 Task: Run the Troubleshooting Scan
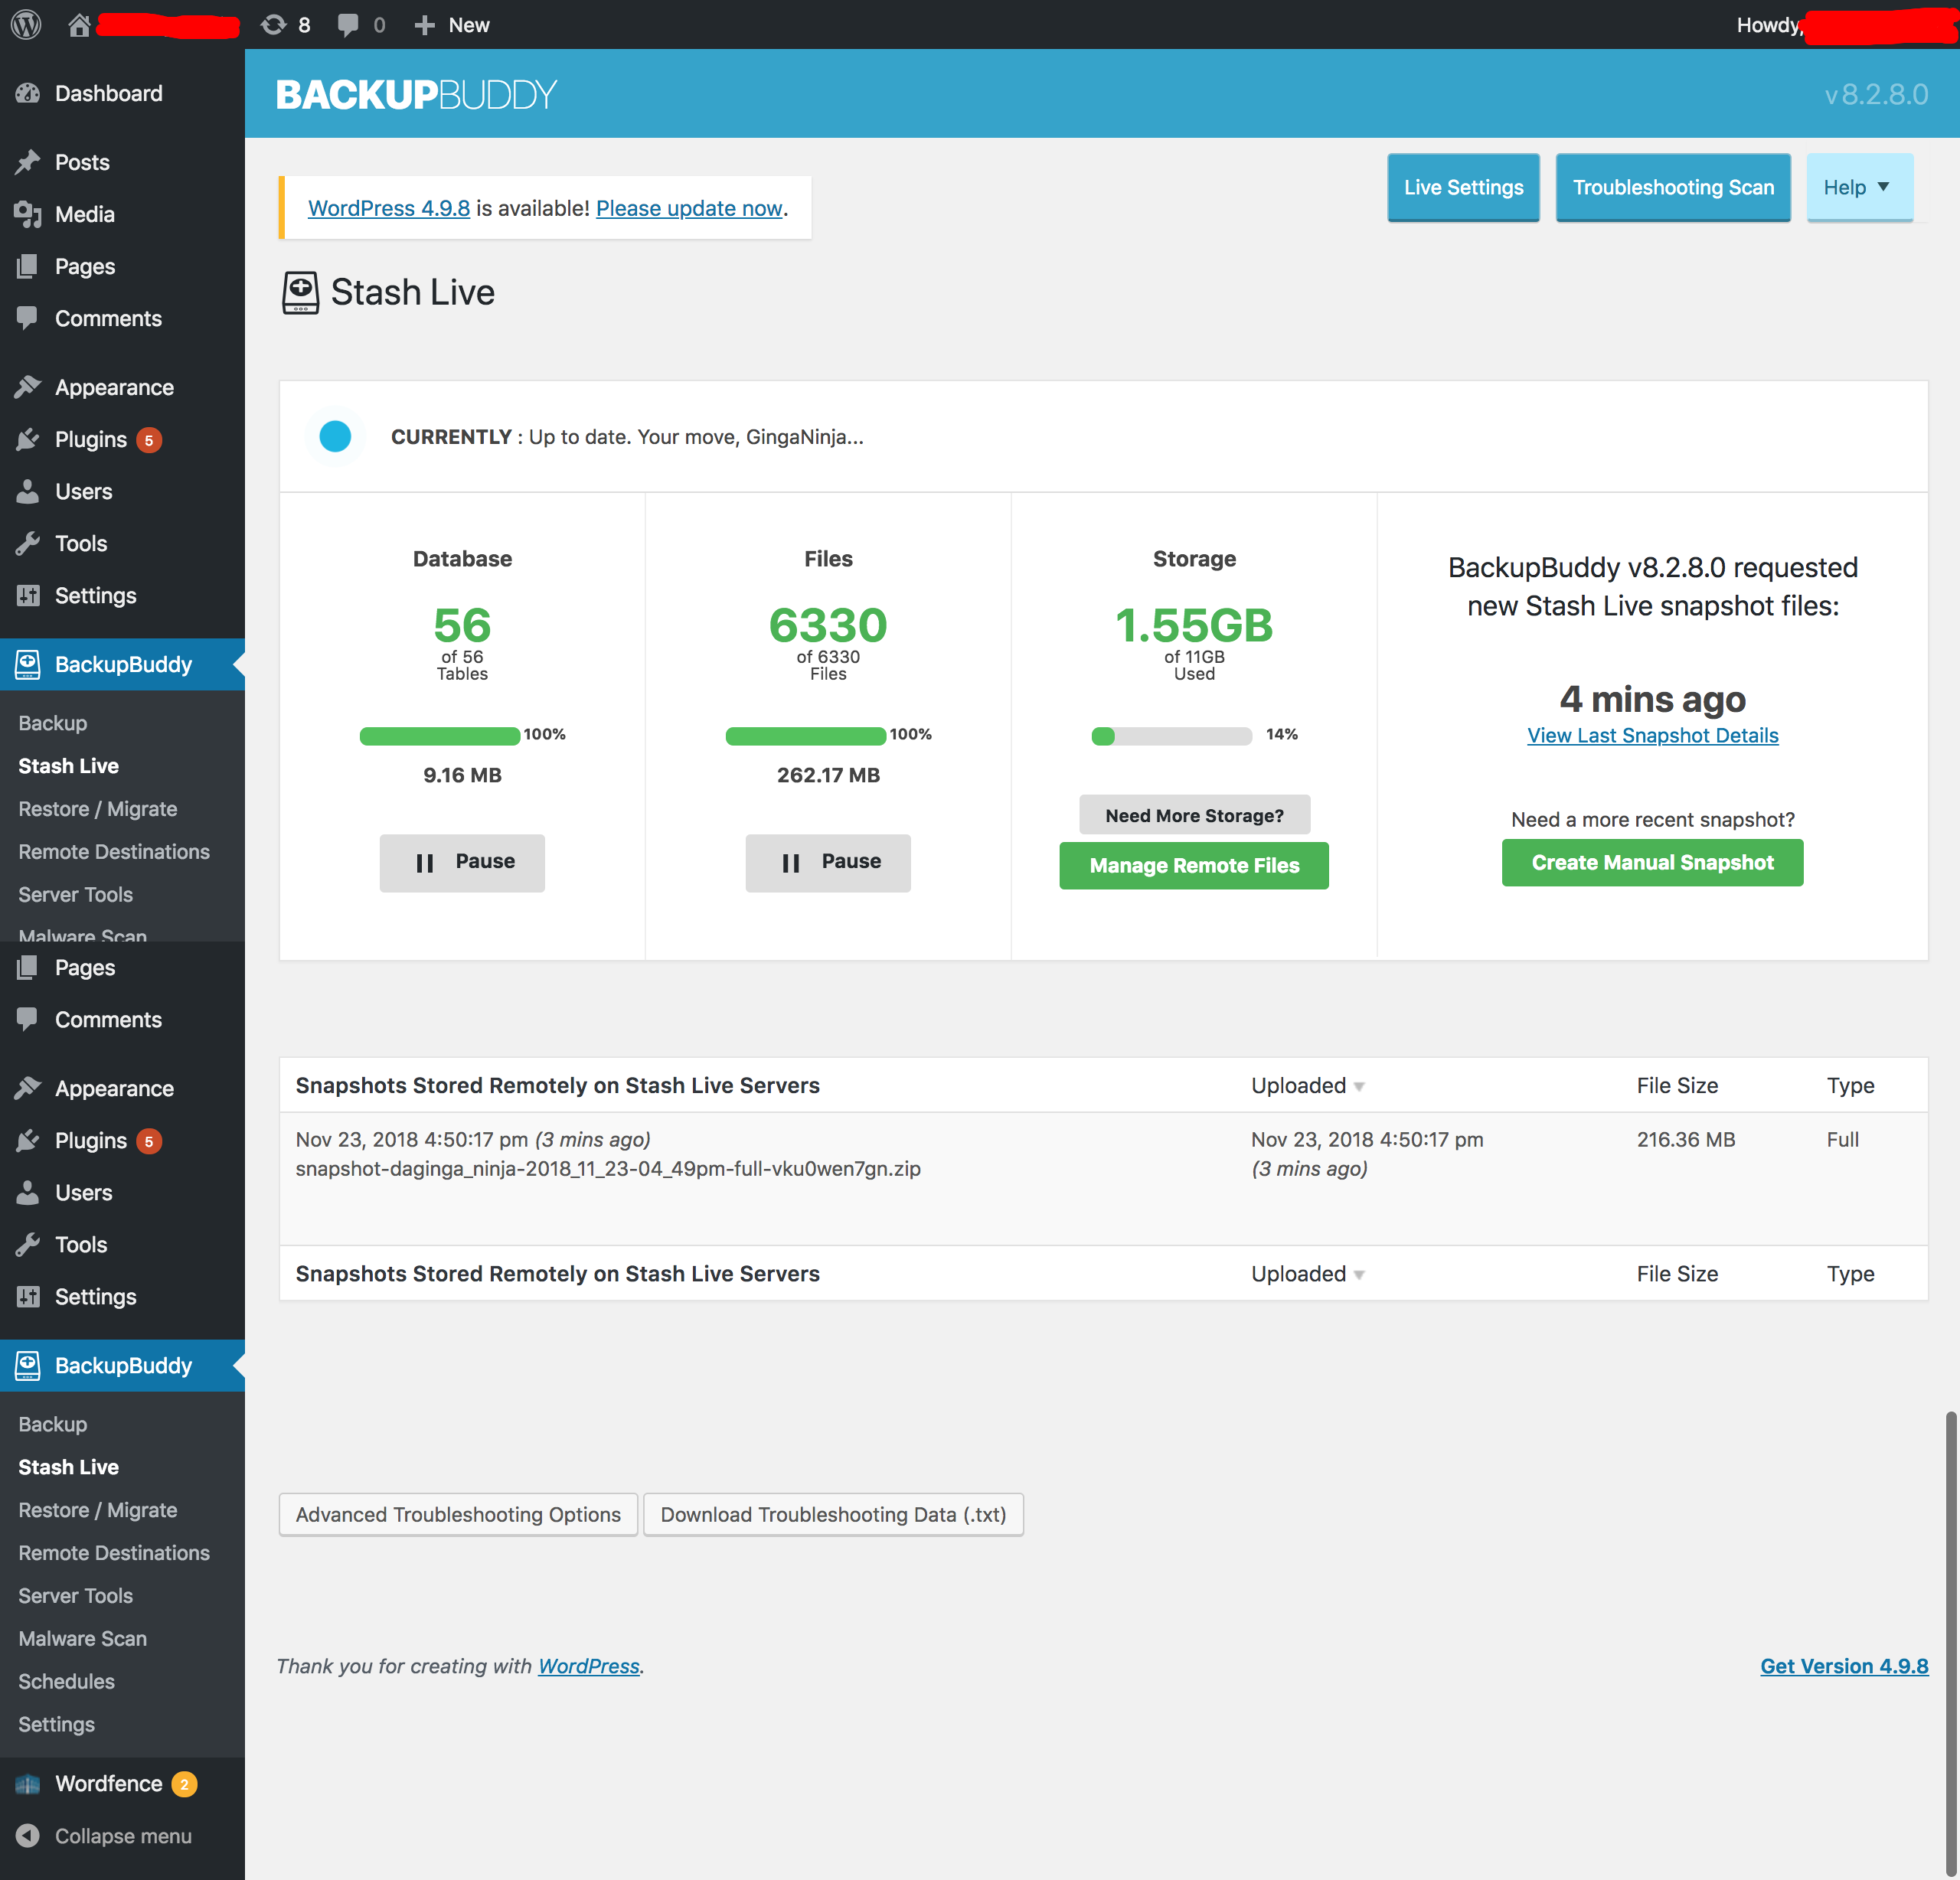click(1673, 187)
